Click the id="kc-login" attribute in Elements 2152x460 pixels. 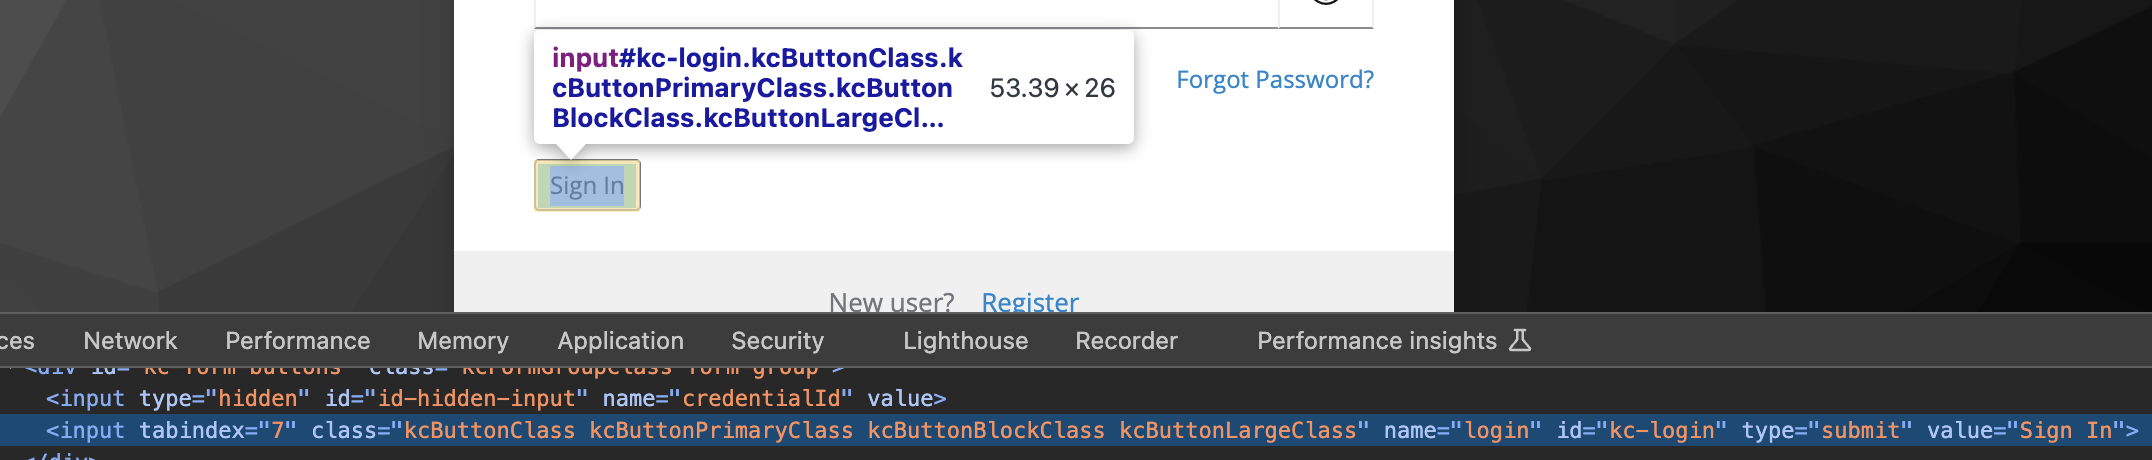click(1641, 430)
